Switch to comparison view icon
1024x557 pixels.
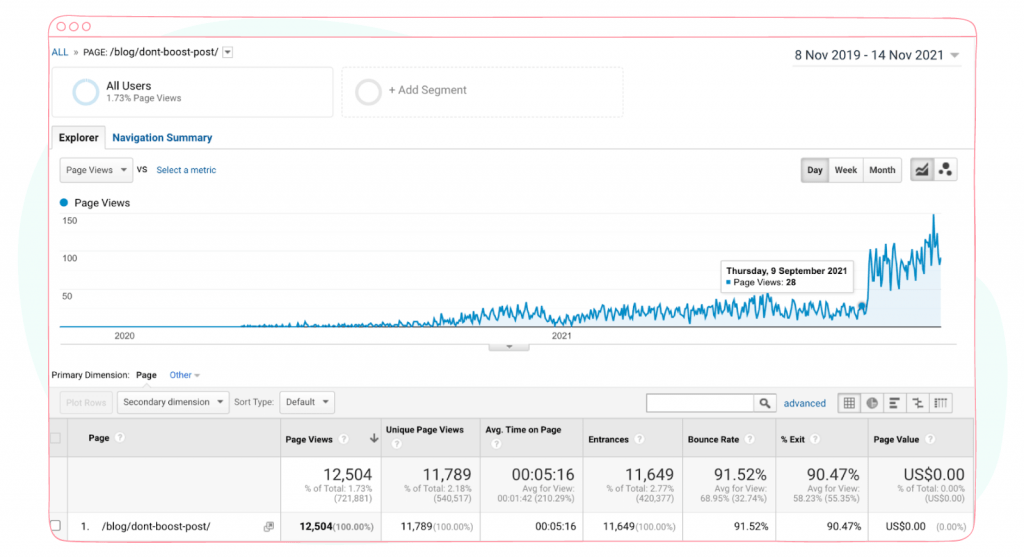coord(918,403)
